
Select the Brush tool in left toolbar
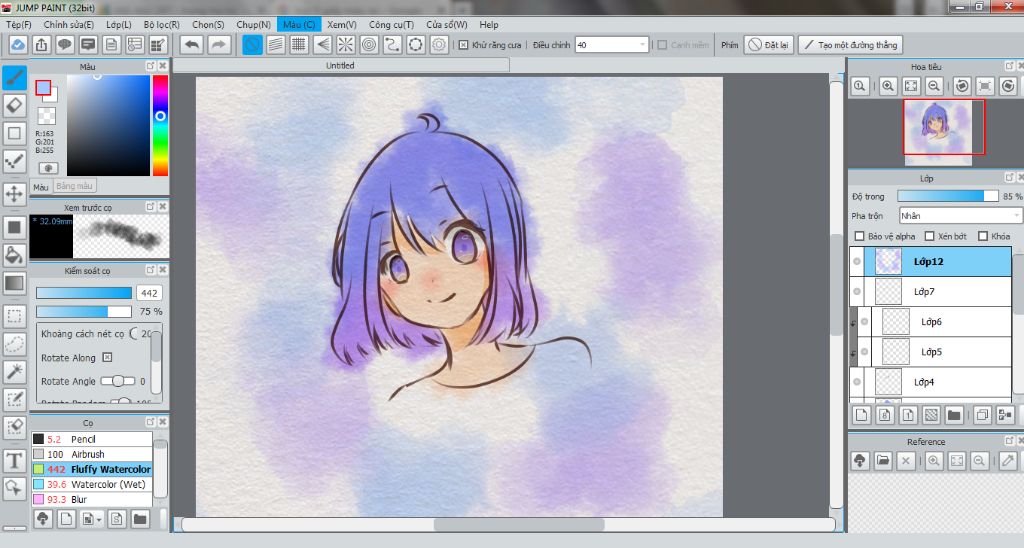pyautogui.click(x=14, y=78)
